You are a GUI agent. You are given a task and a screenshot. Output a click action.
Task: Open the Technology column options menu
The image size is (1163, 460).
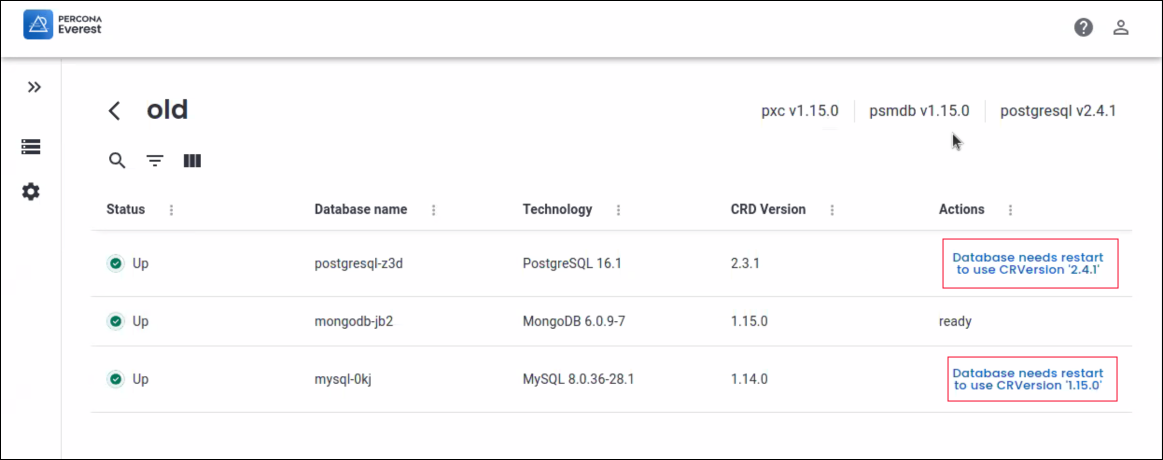[x=618, y=210]
